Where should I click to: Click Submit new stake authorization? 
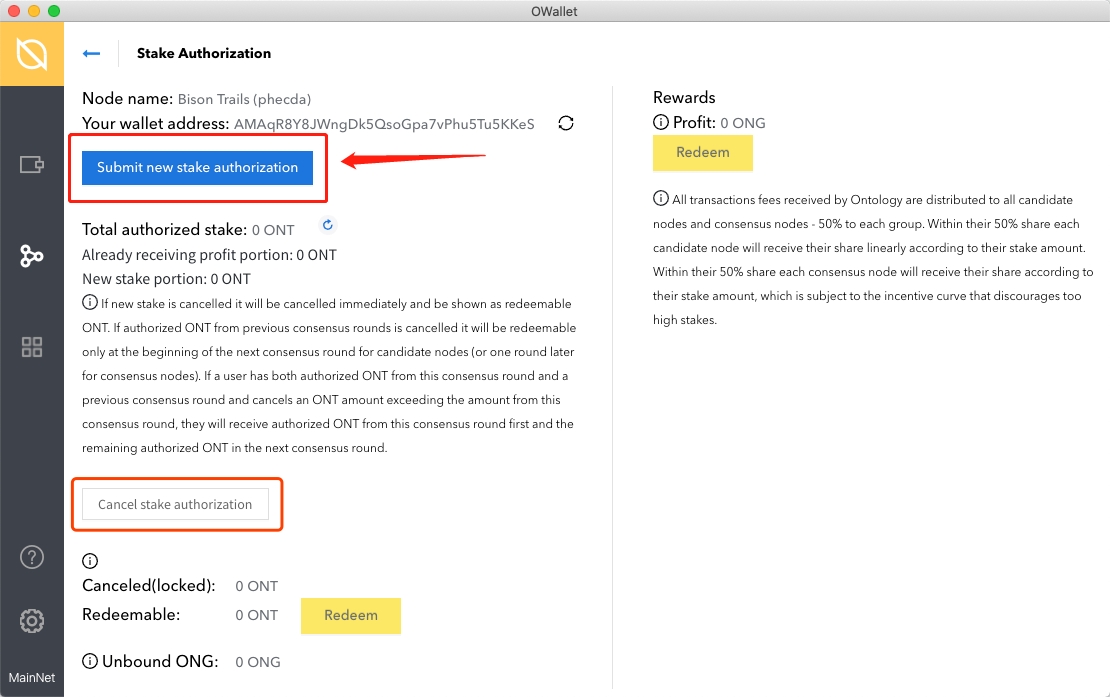click(x=198, y=168)
